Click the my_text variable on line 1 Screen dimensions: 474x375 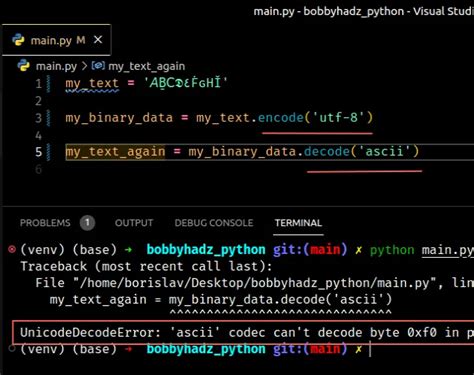(x=92, y=83)
